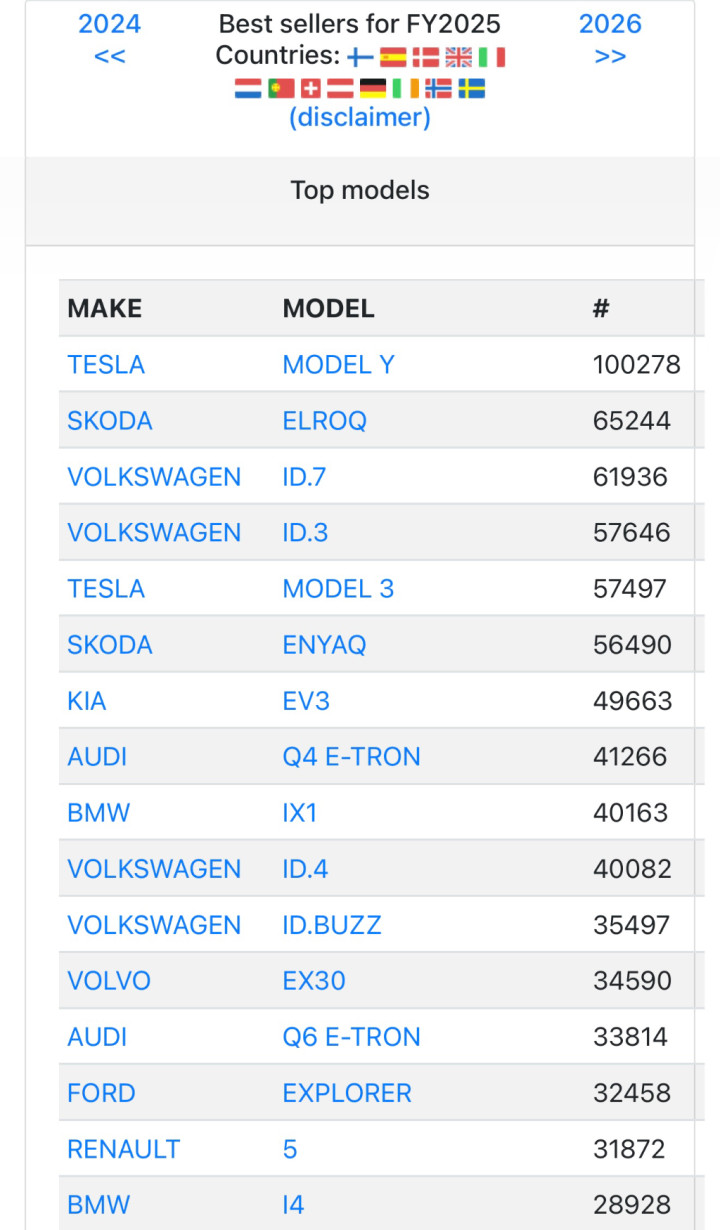Open the RENAULT make link
This screenshot has height=1230, width=720.
[123, 1149]
